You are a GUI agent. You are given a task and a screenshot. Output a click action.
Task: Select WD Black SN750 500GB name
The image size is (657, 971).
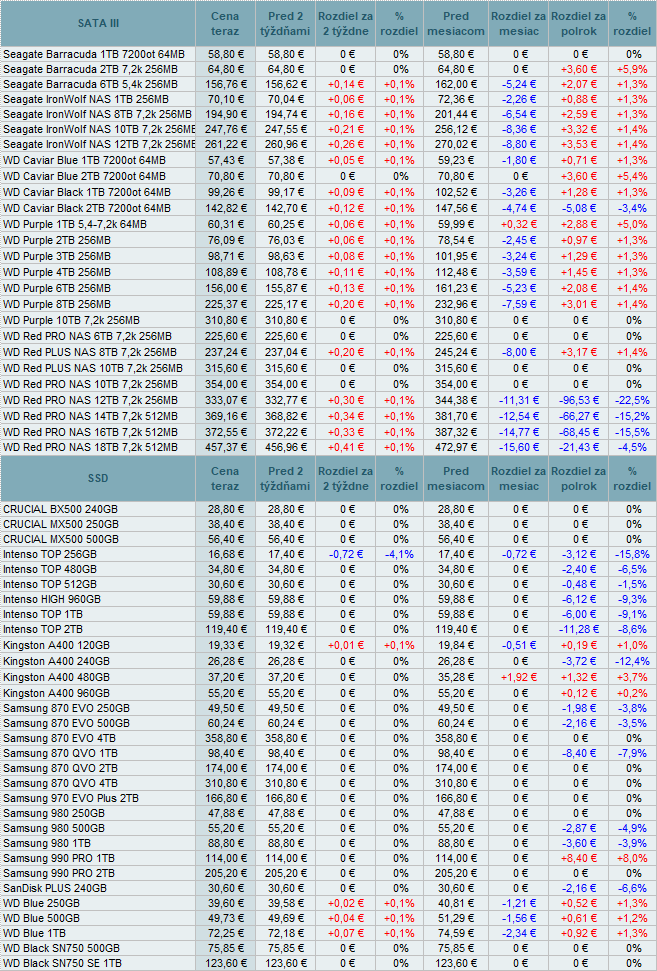(x=61, y=949)
